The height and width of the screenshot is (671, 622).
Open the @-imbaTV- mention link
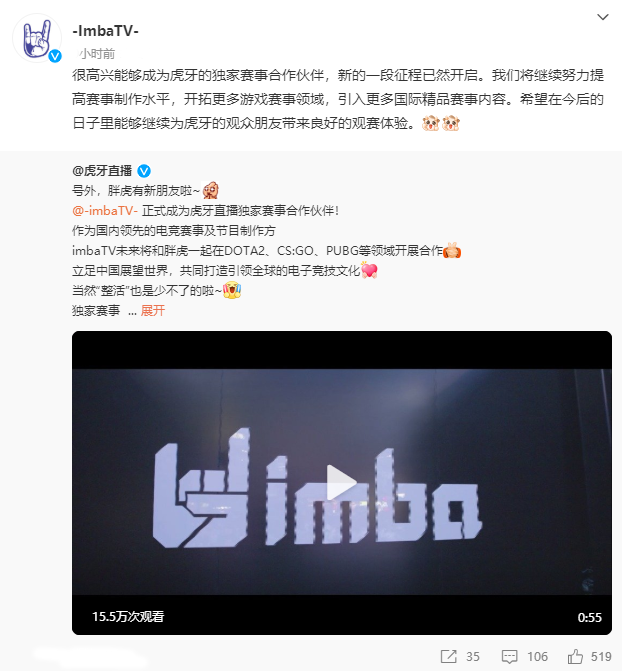click(x=105, y=211)
